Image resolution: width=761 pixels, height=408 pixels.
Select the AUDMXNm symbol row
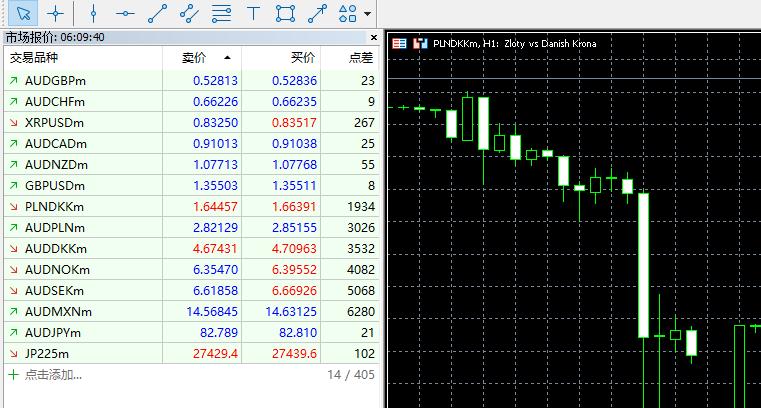click(x=192, y=311)
